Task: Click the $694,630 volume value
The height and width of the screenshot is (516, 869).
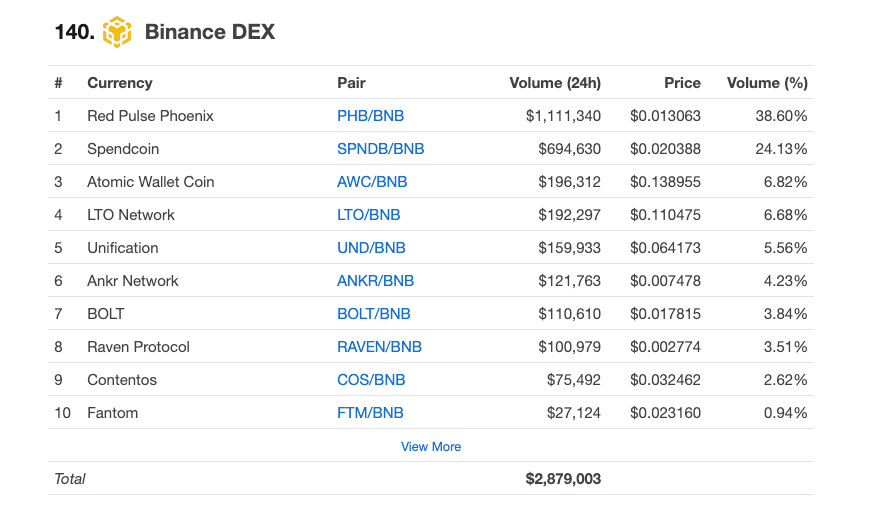Action: coord(569,149)
